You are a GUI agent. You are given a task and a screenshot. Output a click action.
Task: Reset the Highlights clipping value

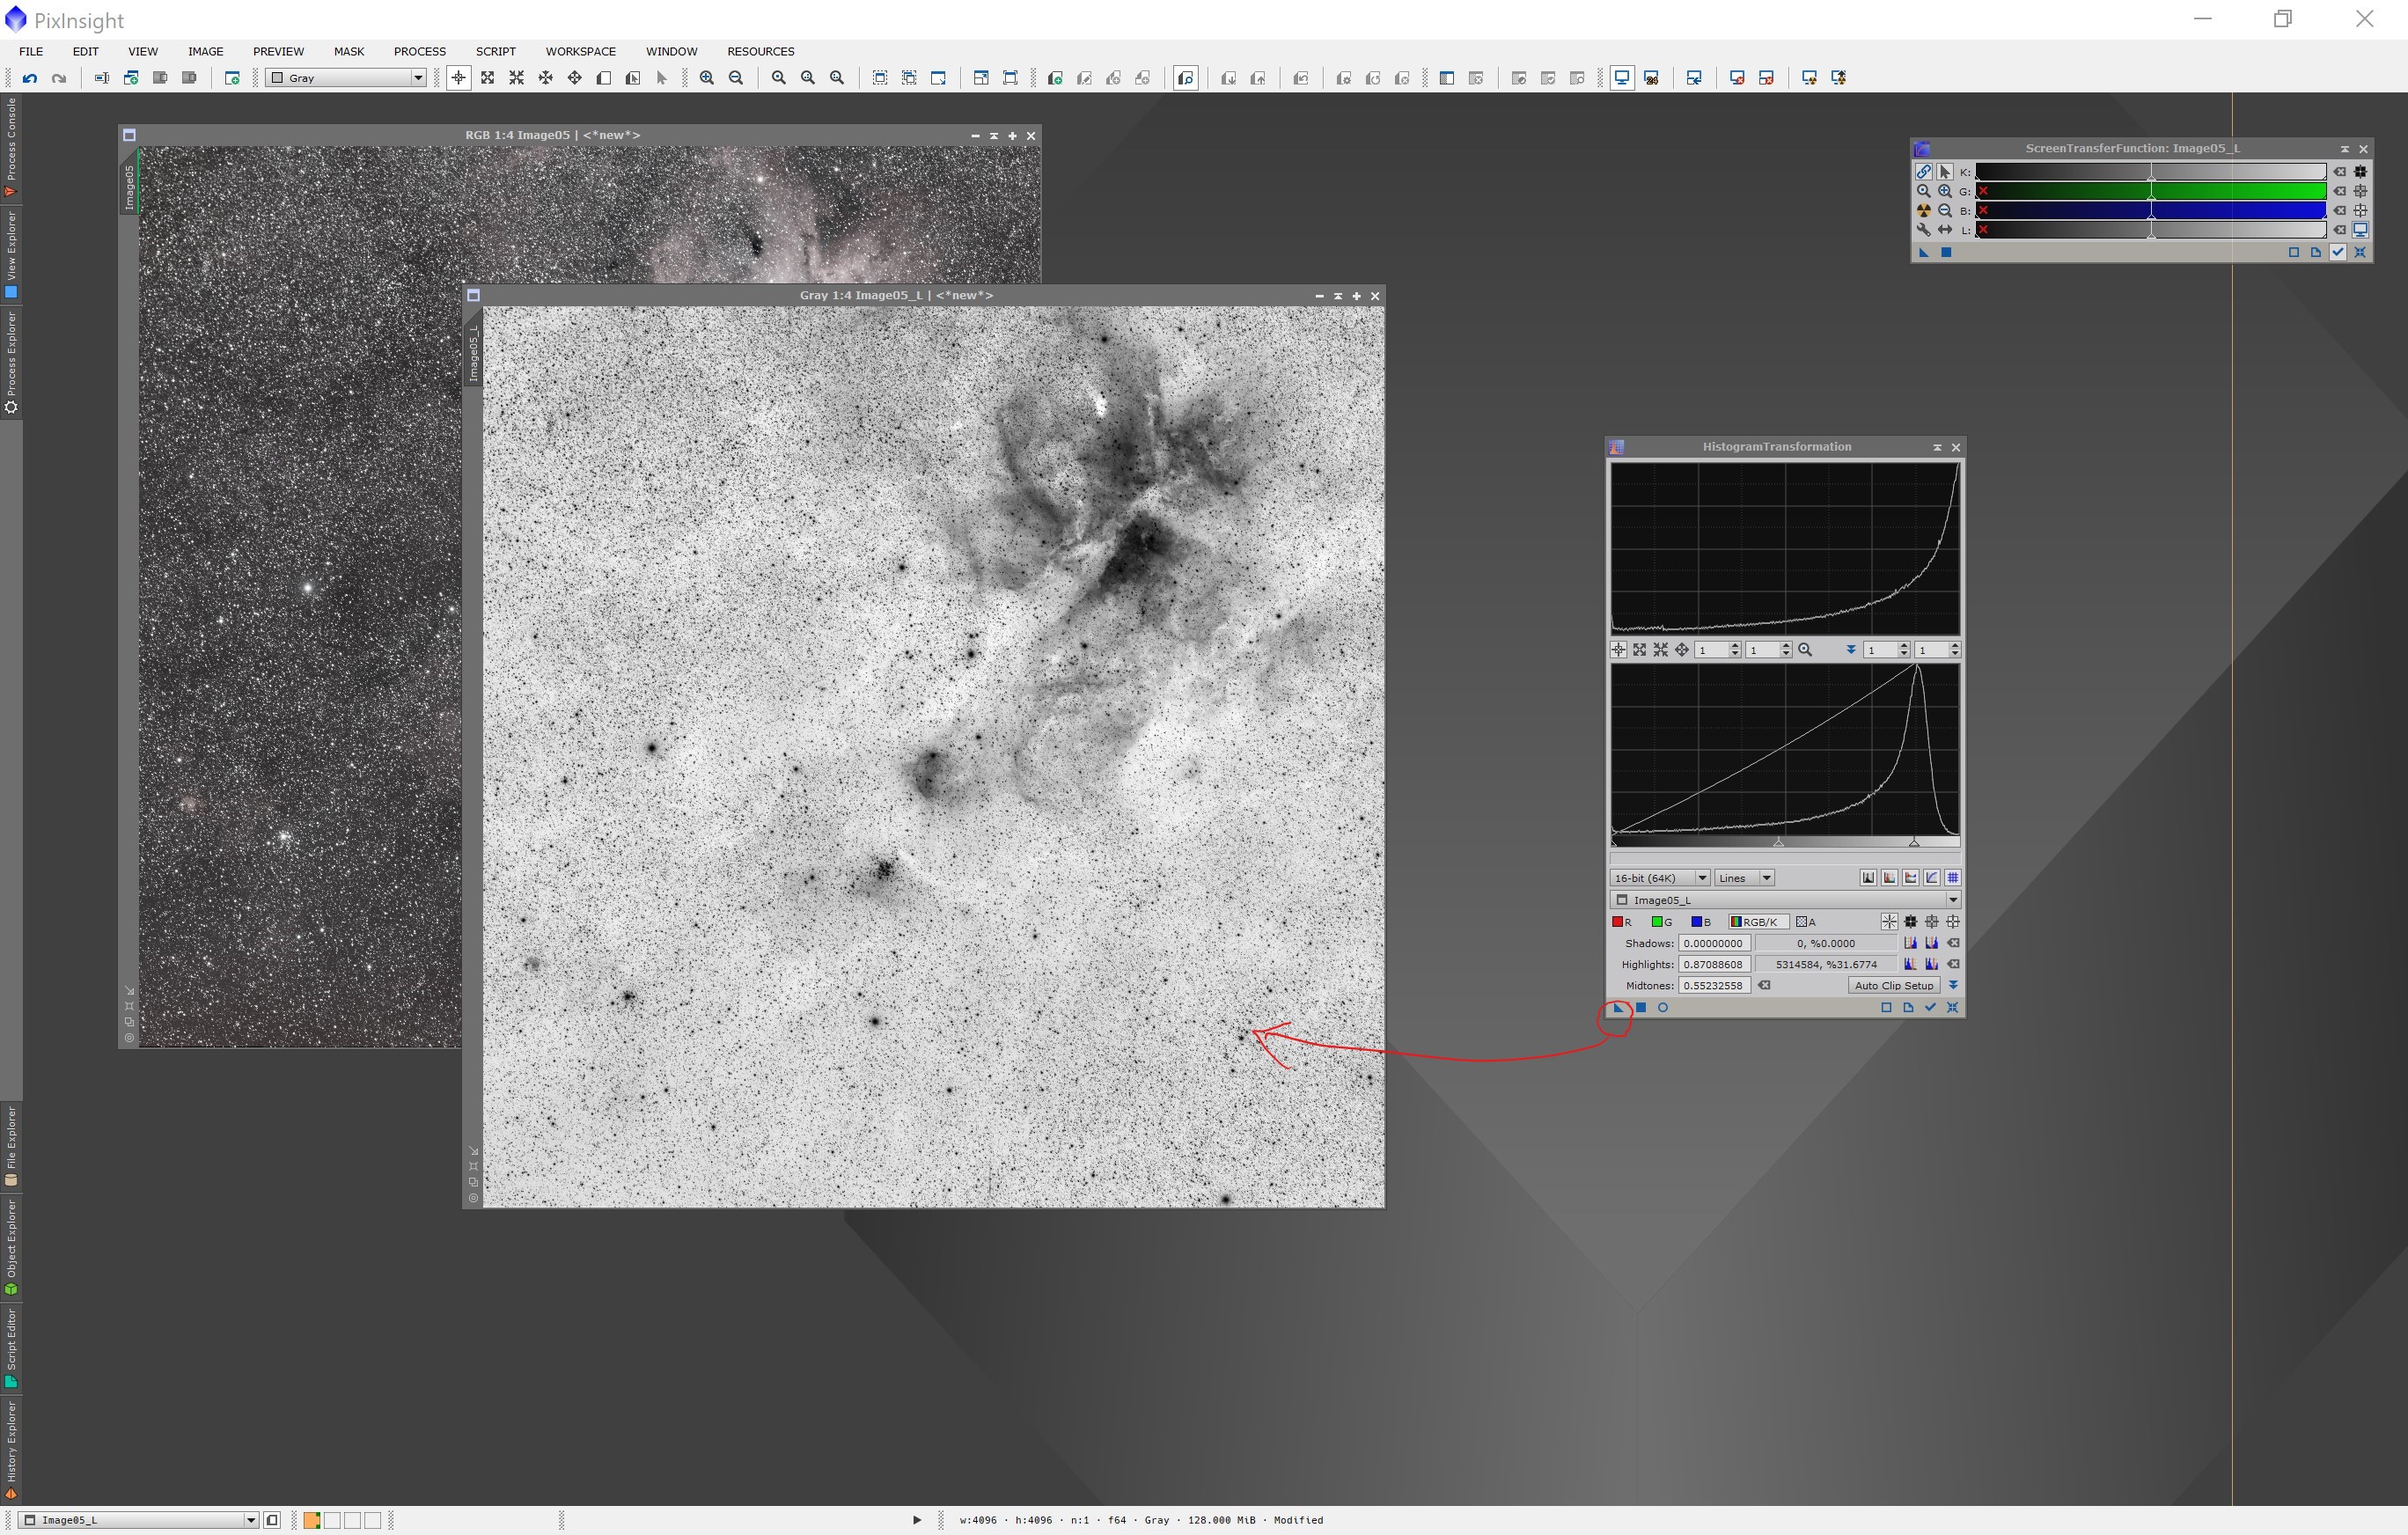pyautogui.click(x=1953, y=964)
